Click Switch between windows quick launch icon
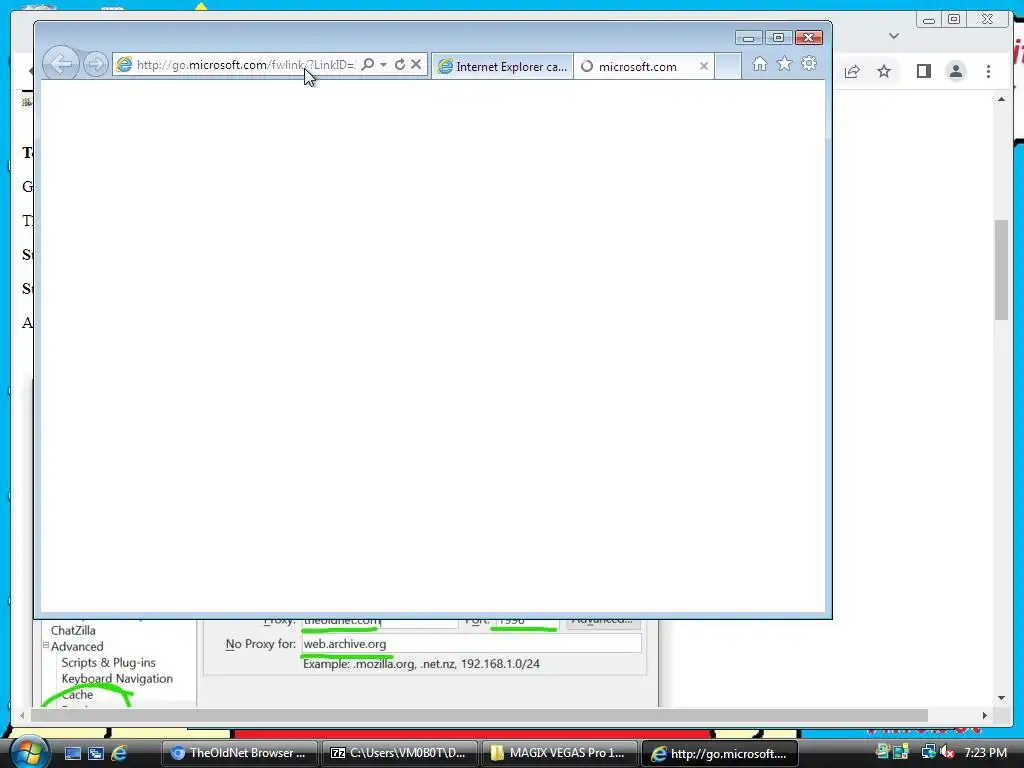This screenshot has height=768, width=1024. (96, 753)
